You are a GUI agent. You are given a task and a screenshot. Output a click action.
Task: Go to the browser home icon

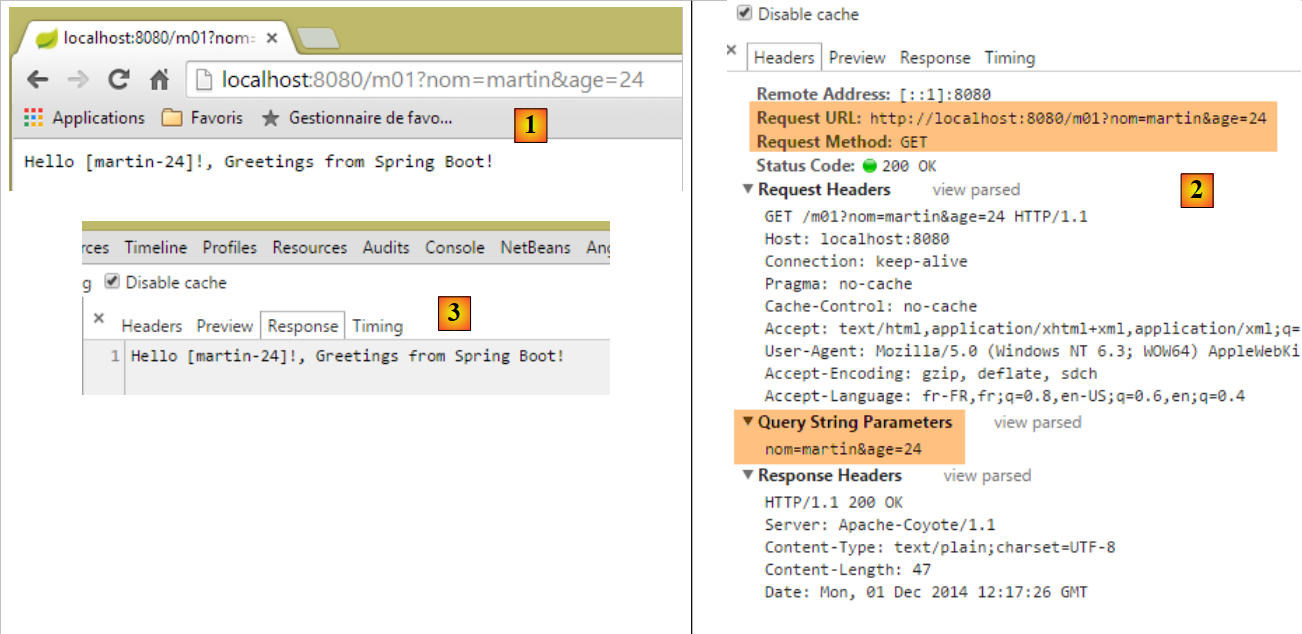coord(159,80)
